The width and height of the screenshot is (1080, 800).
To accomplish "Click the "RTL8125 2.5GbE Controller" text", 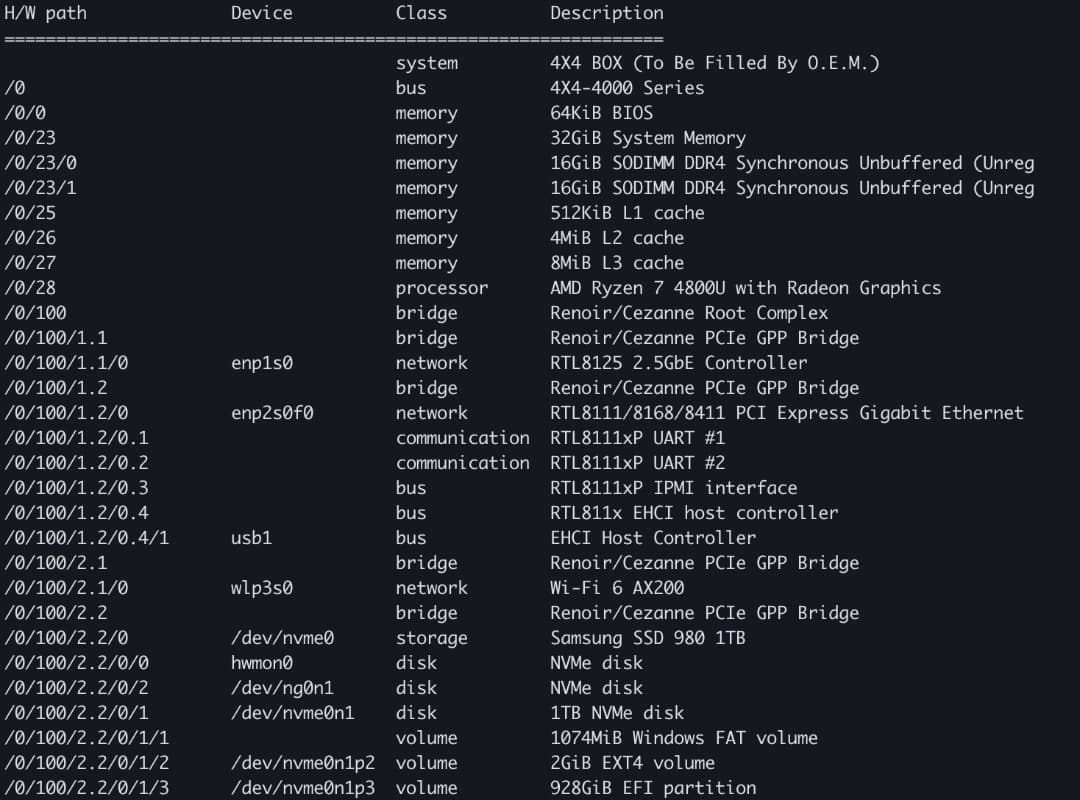I will 678,363.
